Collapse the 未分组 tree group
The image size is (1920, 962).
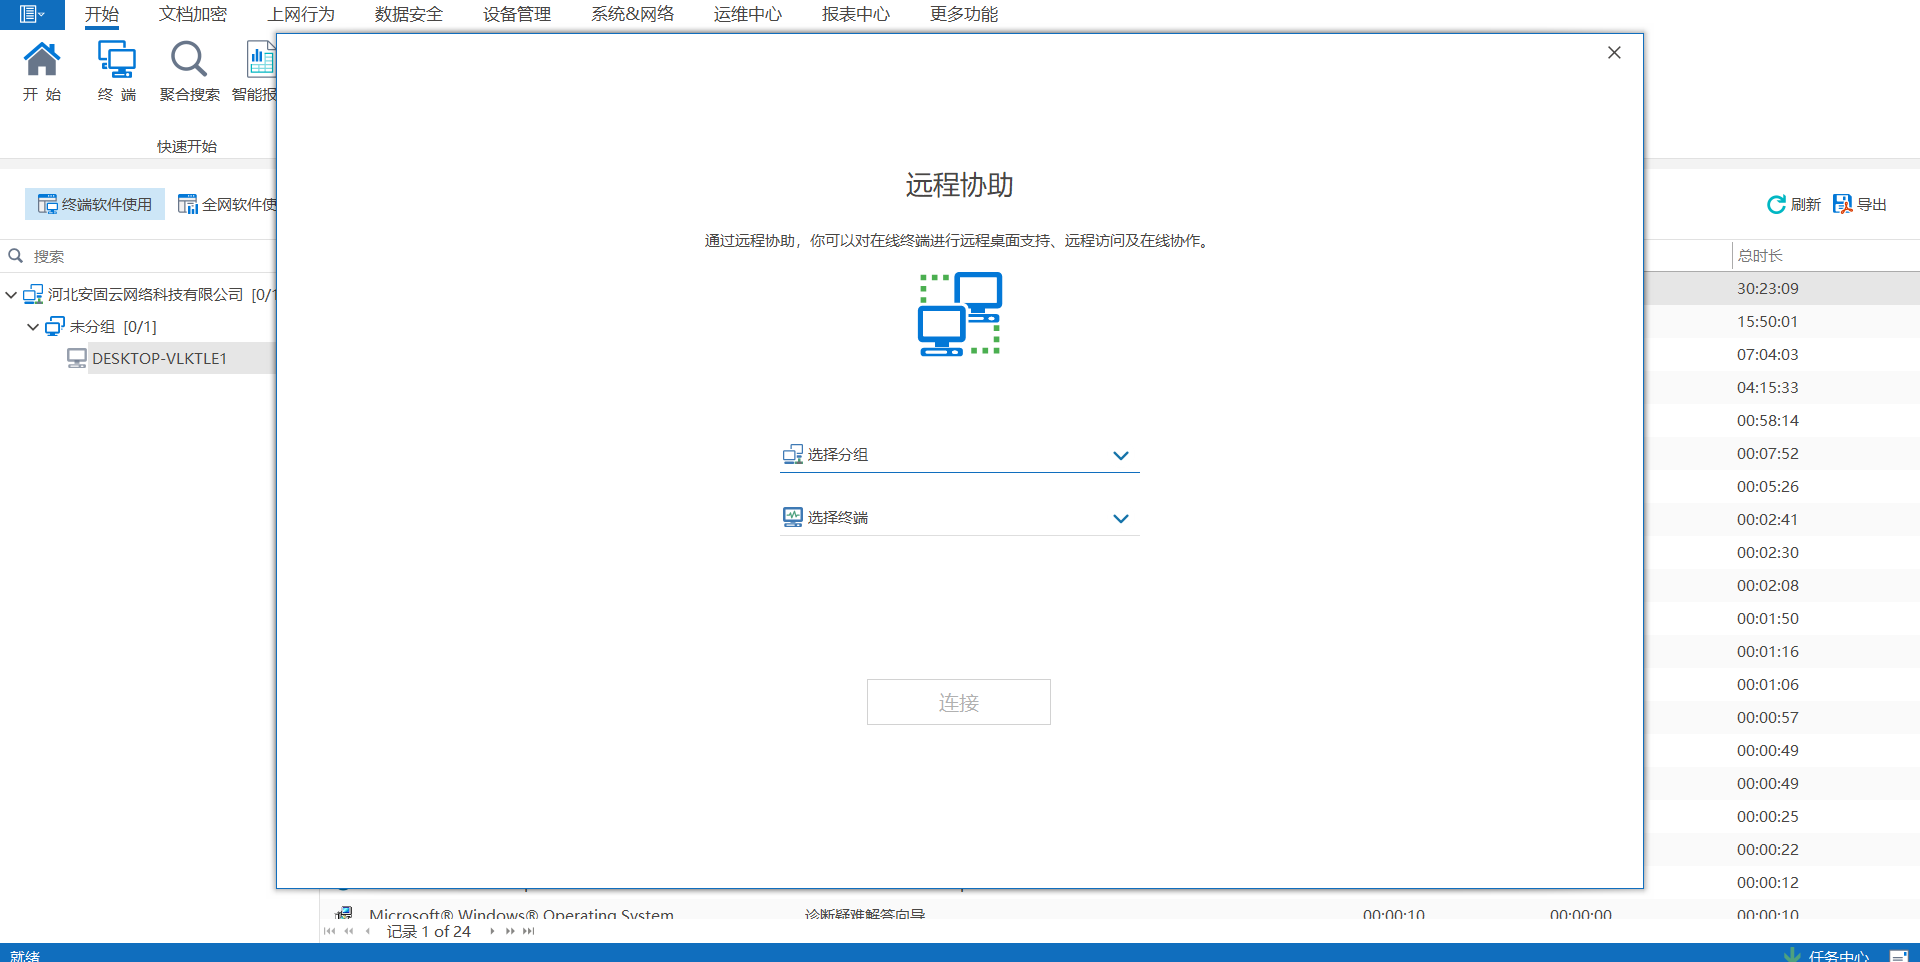pyautogui.click(x=33, y=327)
